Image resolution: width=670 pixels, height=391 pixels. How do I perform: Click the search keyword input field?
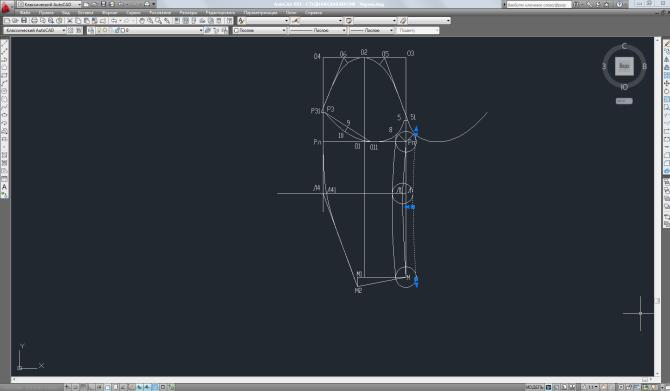click(x=538, y=4)
